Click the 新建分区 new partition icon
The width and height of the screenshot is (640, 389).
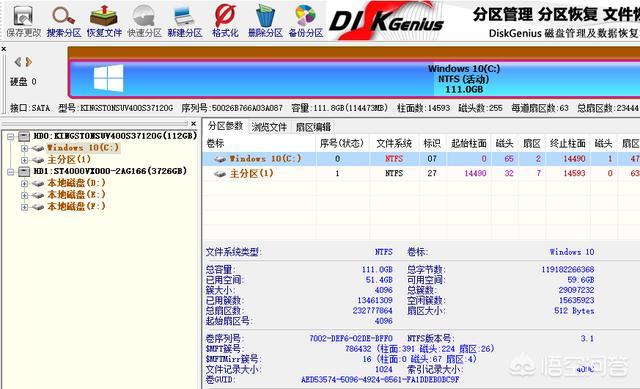tap(184, 20)
